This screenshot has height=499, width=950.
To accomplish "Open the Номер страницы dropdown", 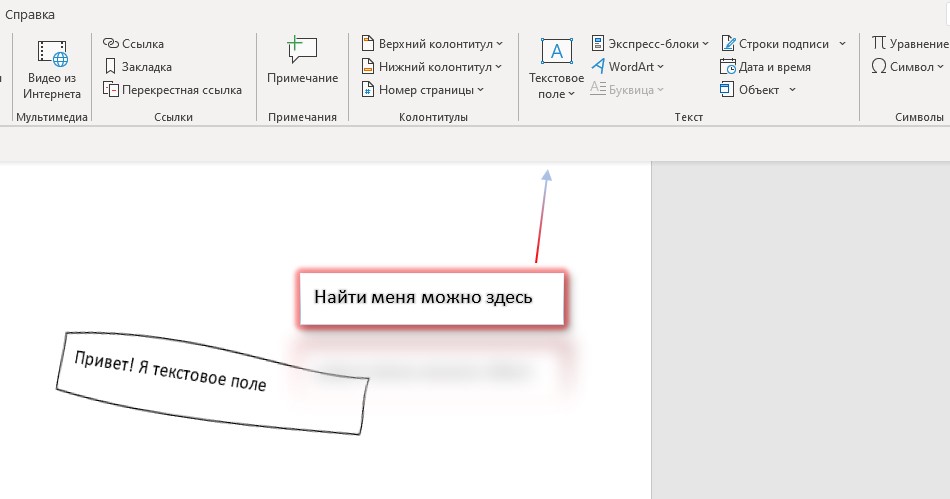I will click(x=423, y=90).
